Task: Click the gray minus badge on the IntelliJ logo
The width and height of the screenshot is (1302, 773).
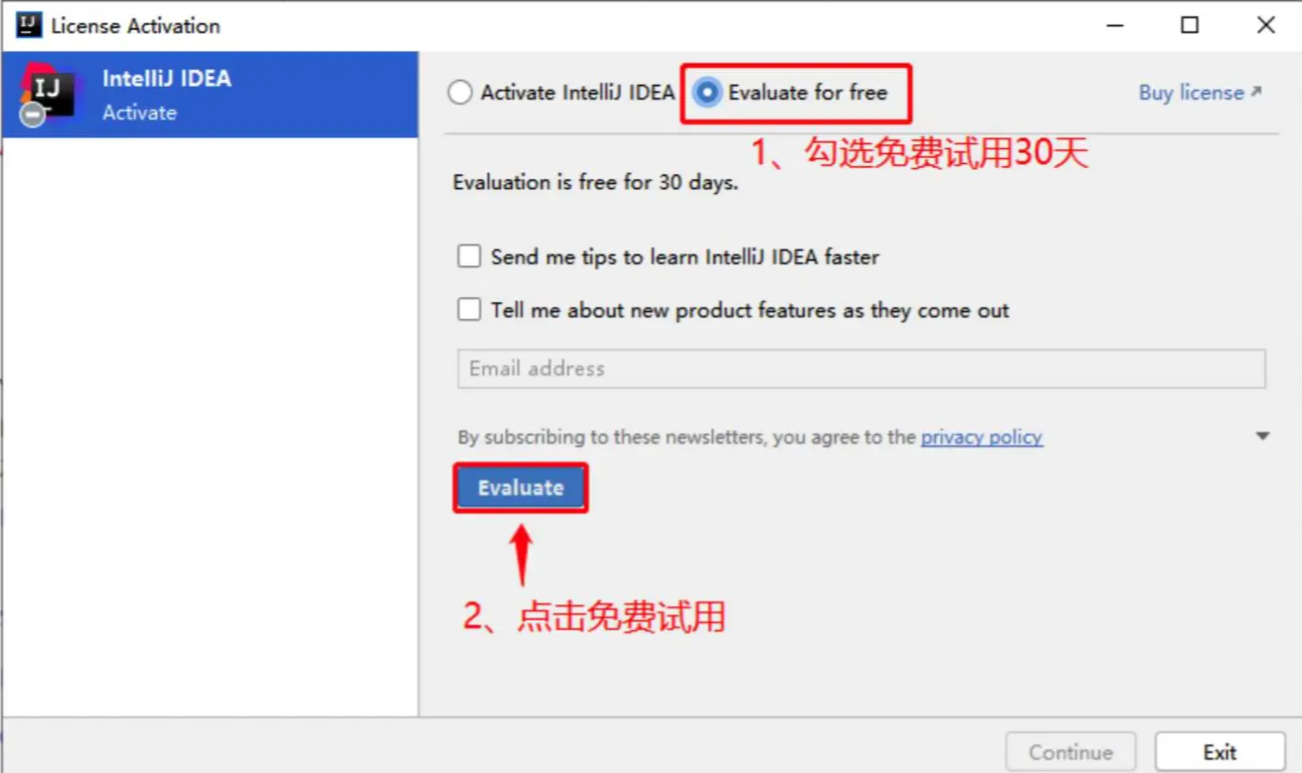Action: click(x=32, y=115)
